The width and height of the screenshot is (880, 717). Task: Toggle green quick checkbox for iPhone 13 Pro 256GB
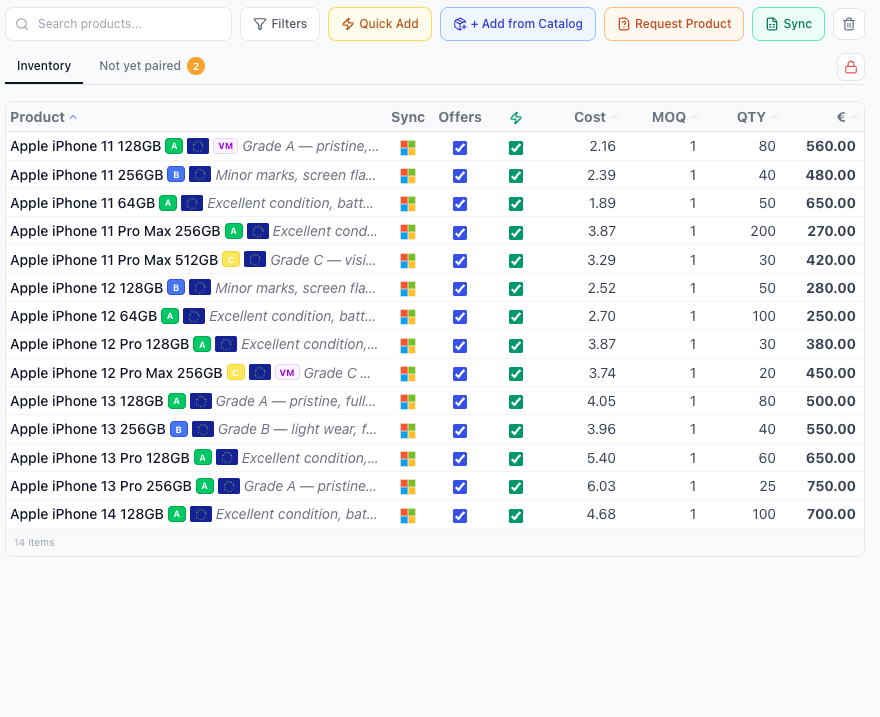[516, 487]
